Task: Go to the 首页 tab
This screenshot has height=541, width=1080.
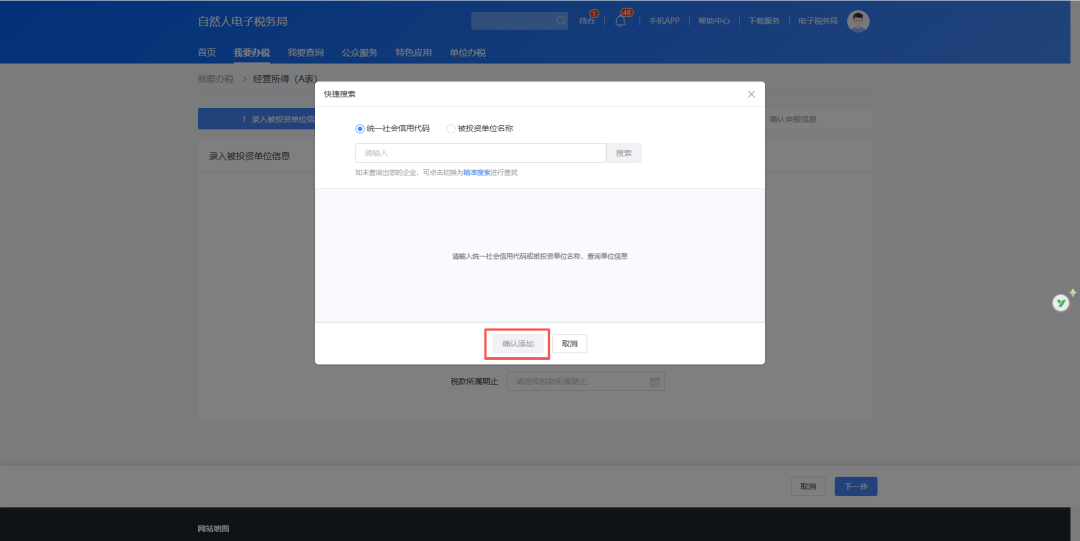Action: coord(207,52)
